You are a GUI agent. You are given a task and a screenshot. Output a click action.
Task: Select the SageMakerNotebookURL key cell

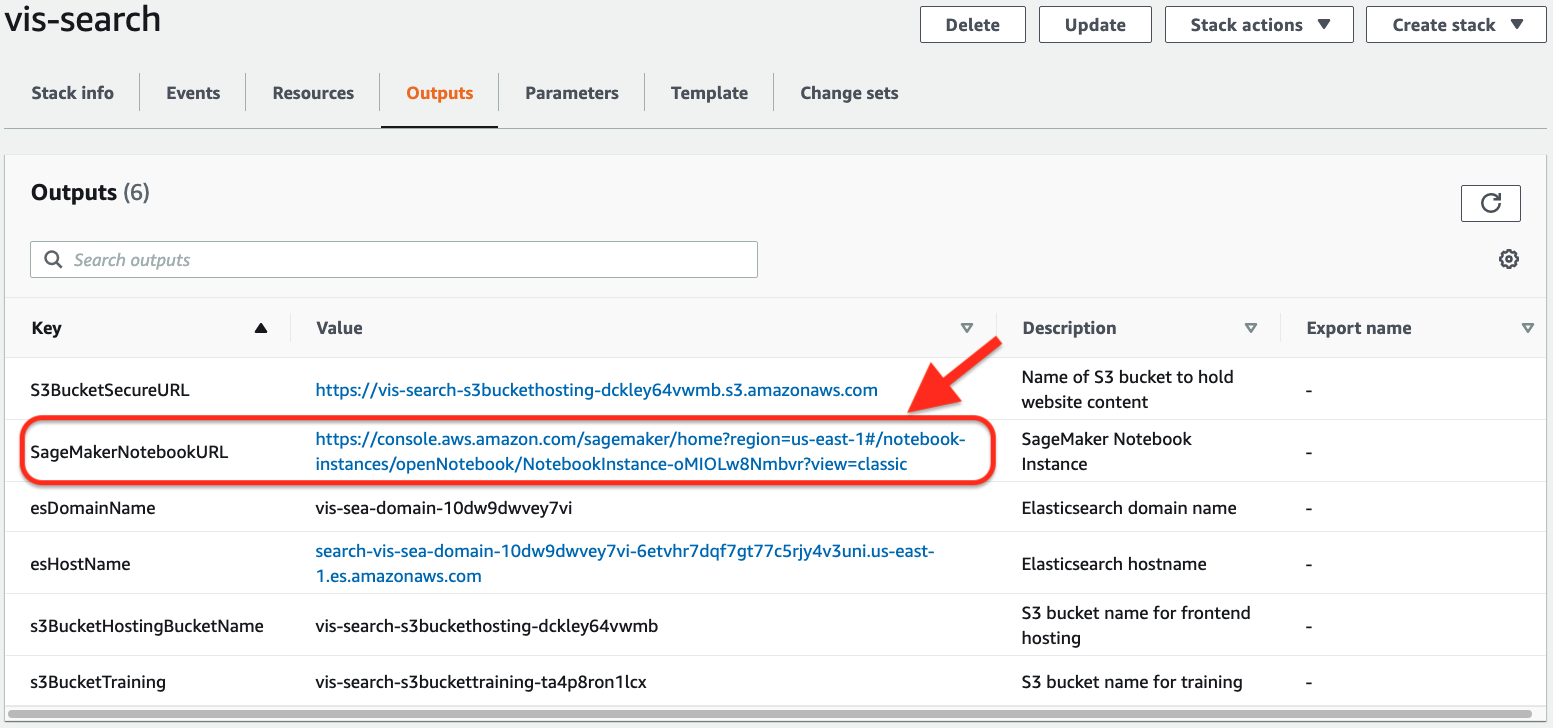pos(130,452)
